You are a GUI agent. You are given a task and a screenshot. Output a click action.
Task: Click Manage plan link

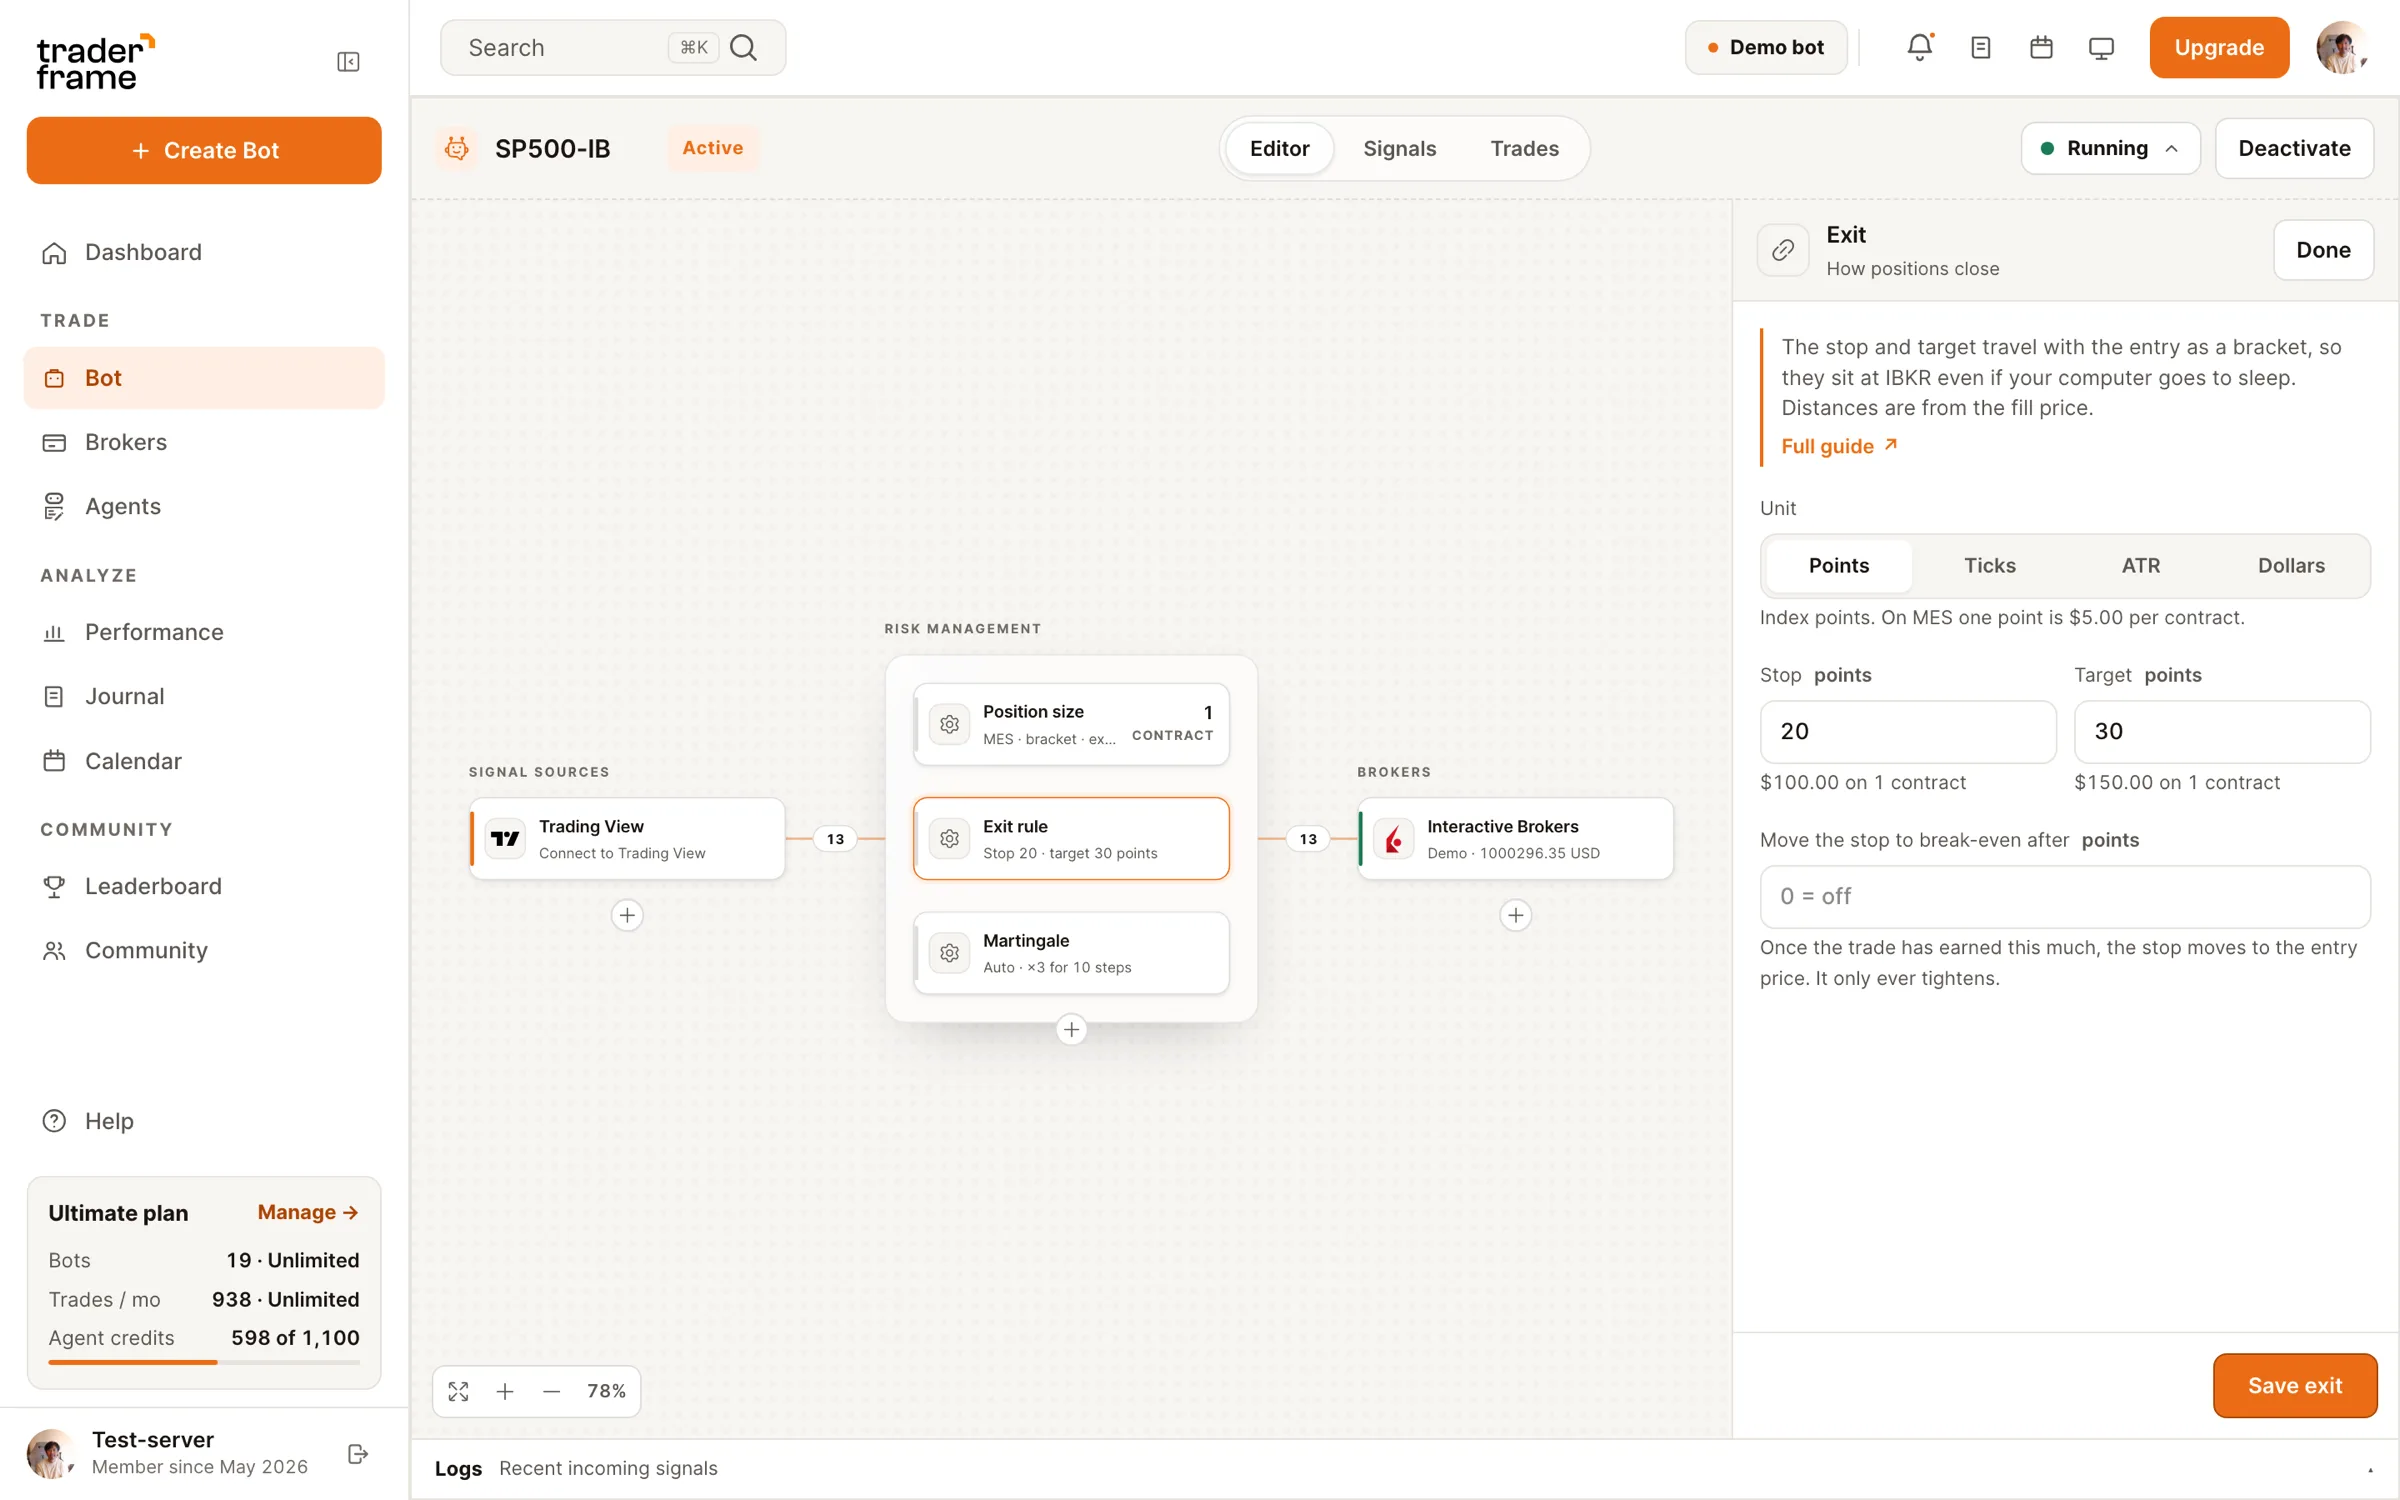307,1212
